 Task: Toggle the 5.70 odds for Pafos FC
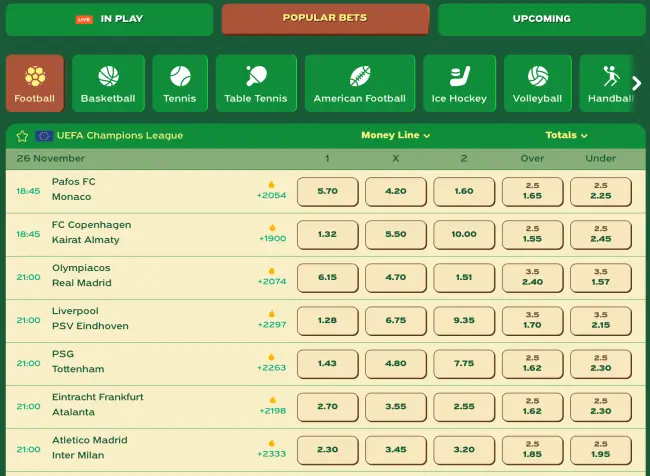click(x=327, y=191)
